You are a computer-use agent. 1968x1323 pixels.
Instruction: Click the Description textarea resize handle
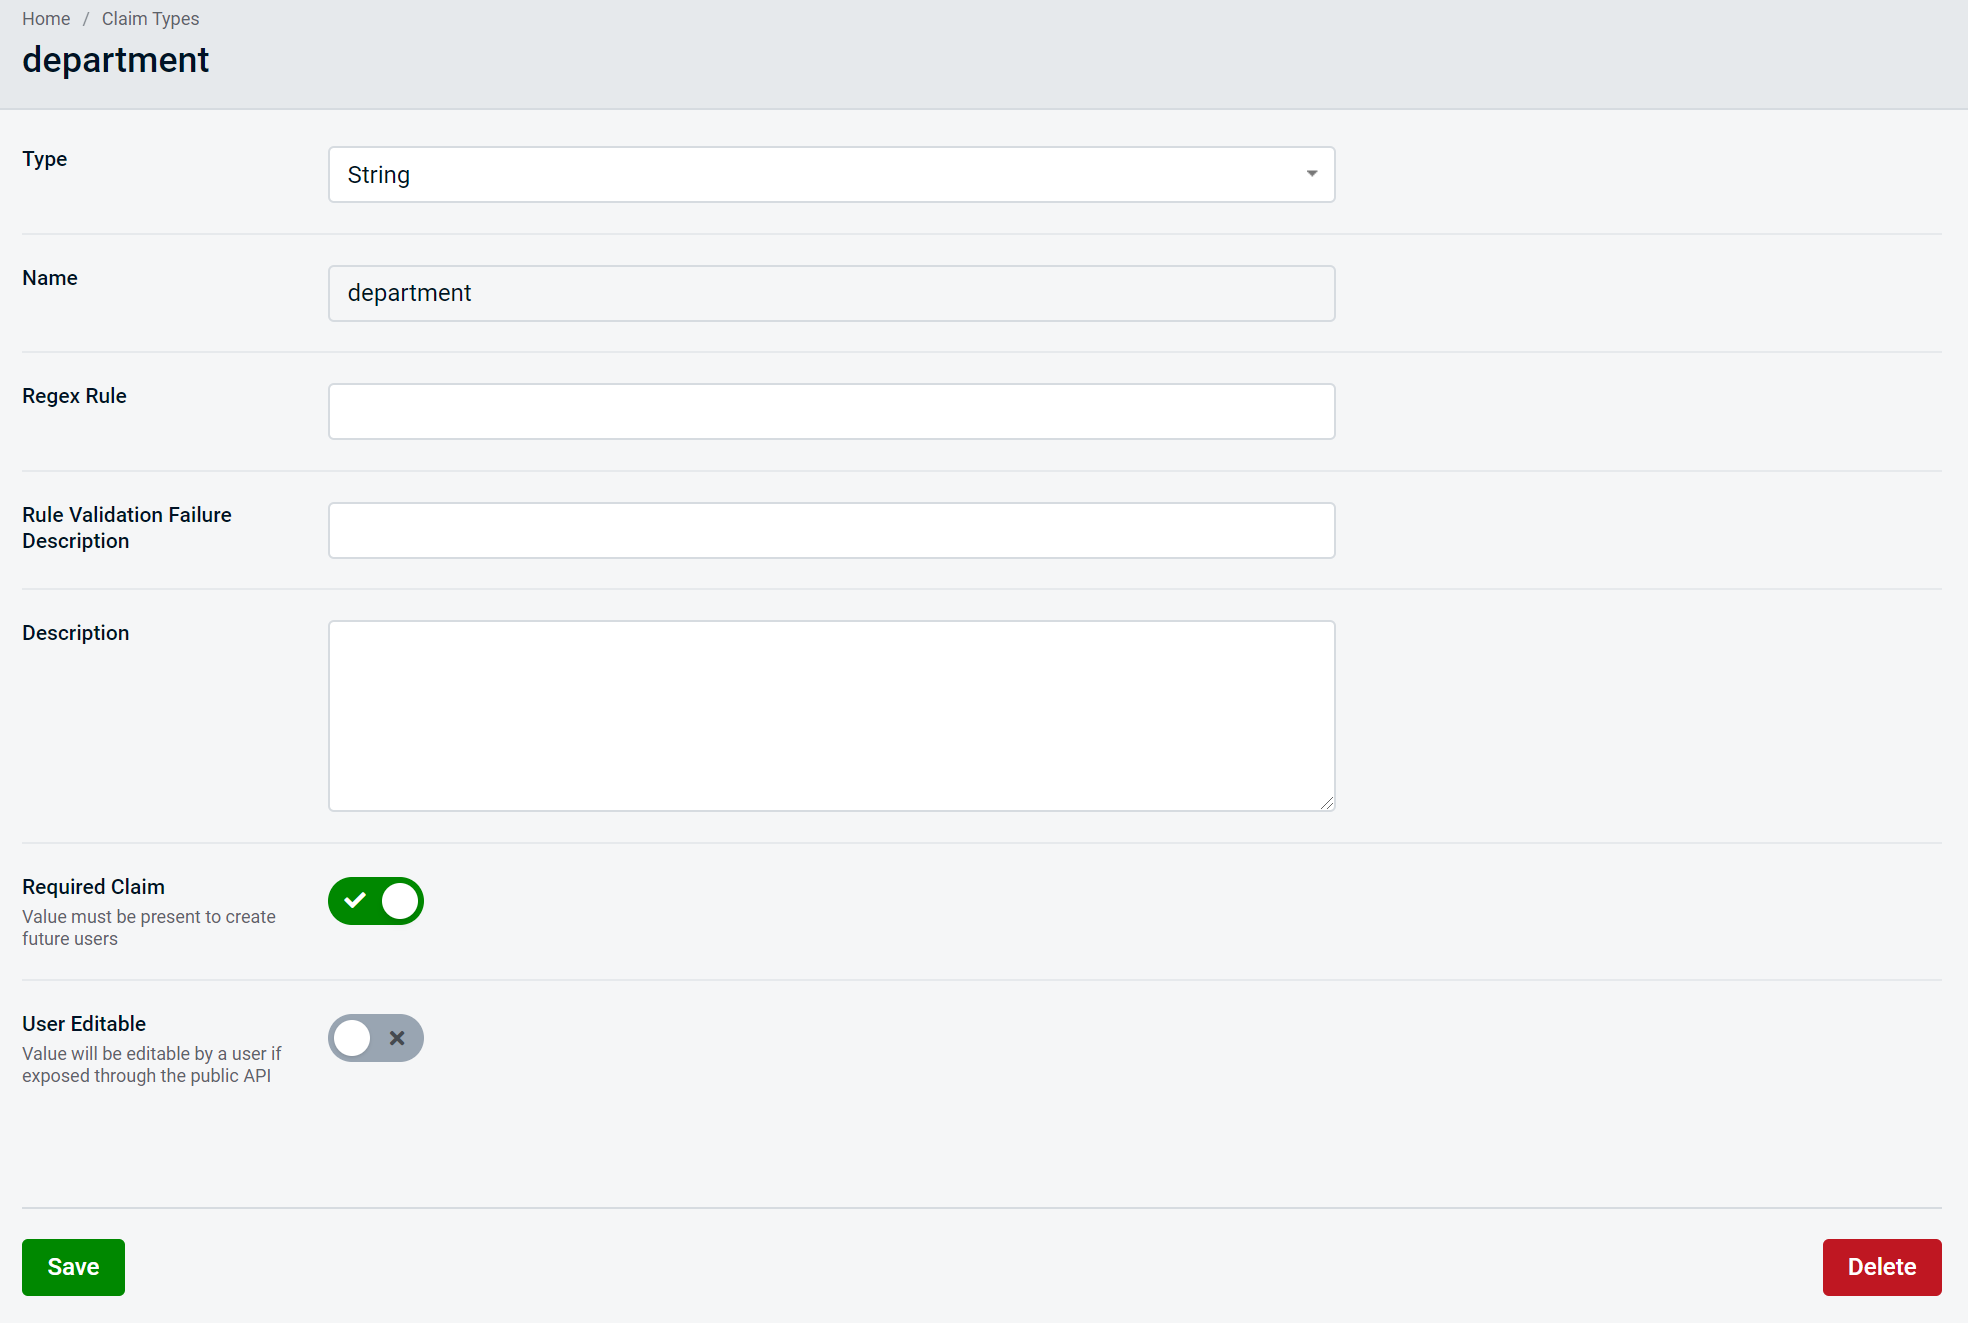[x=1326, y=802]
